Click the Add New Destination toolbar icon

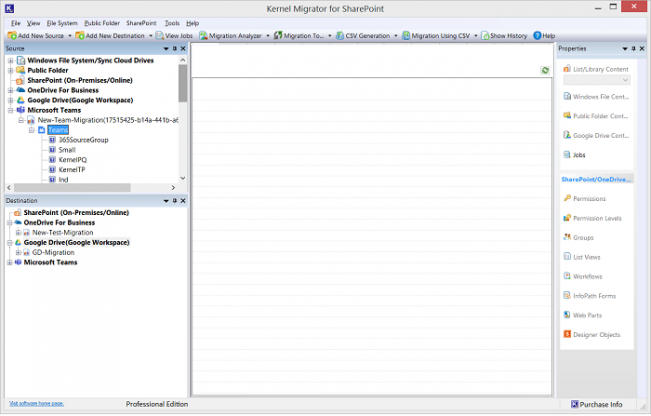79,36
